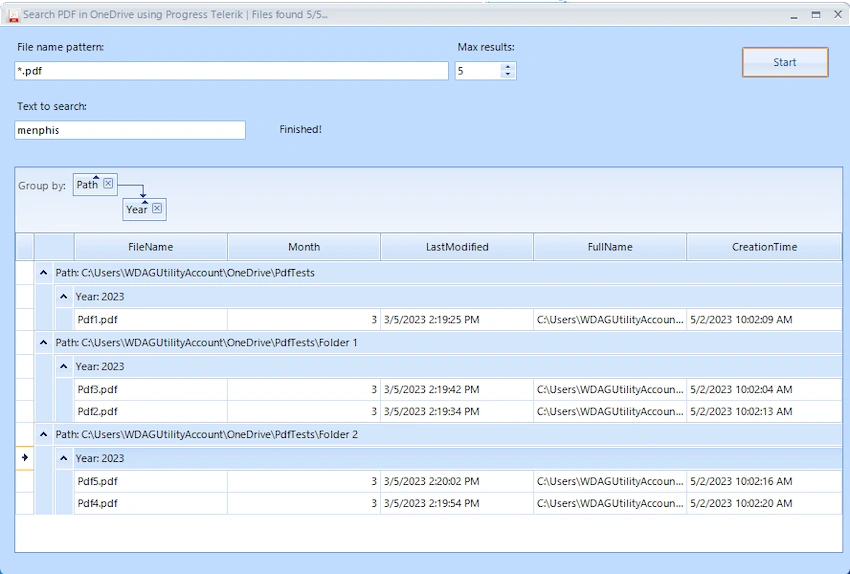This screenshot has height=574, width=850.
Task: Remove the Year grouping with its X
Action: point(157,208)
